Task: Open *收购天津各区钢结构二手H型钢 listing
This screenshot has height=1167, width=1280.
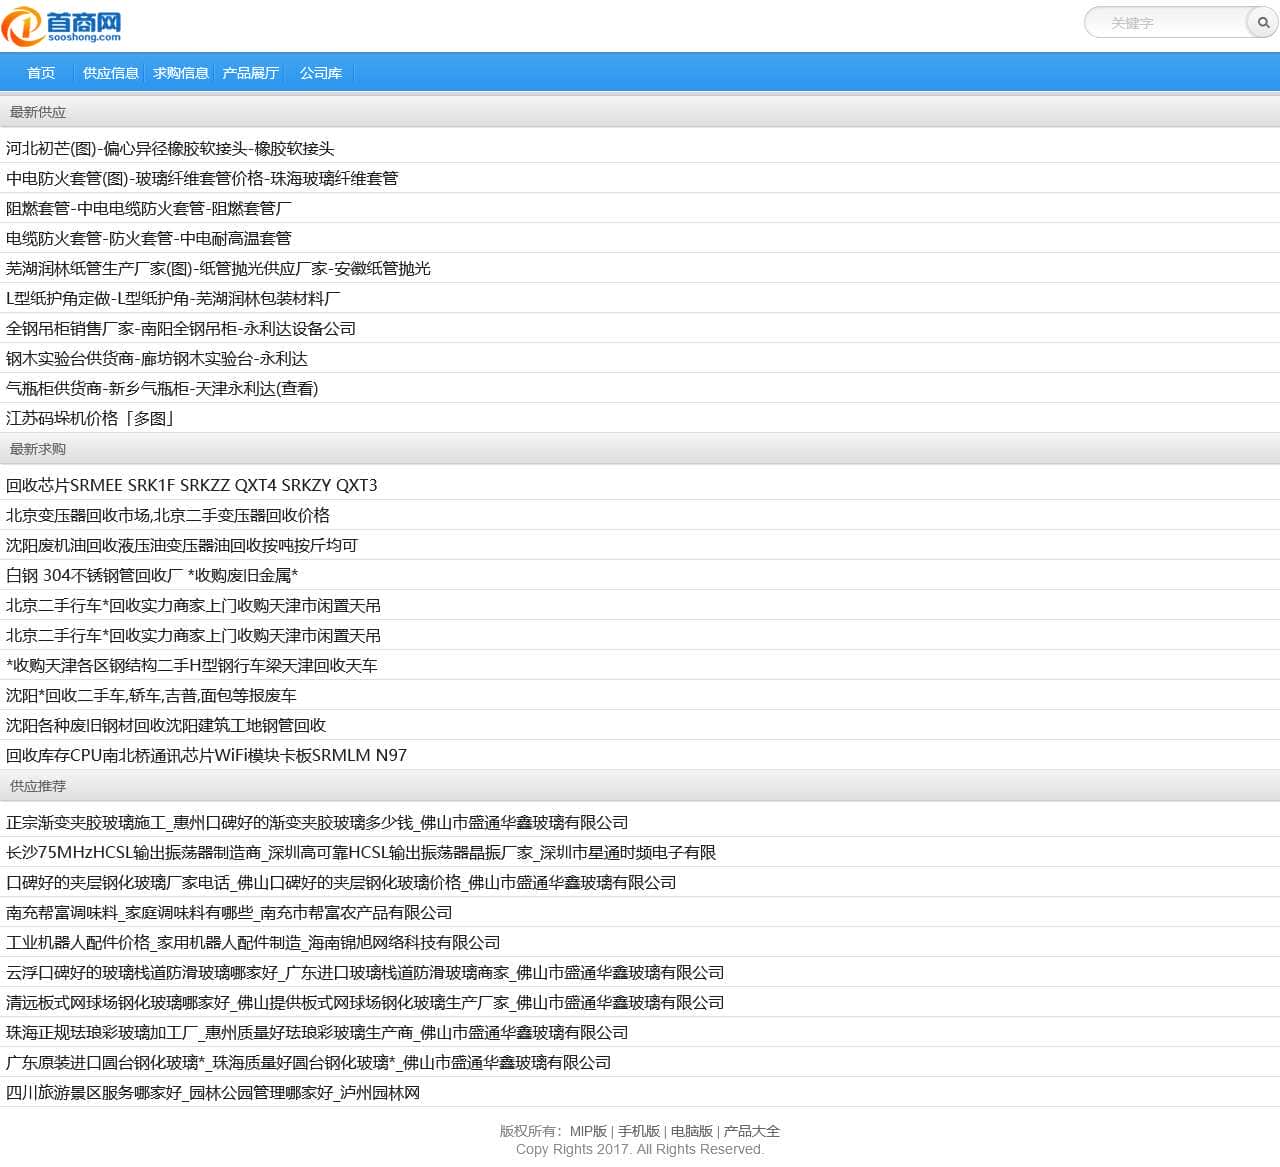Action: point(192,665)
